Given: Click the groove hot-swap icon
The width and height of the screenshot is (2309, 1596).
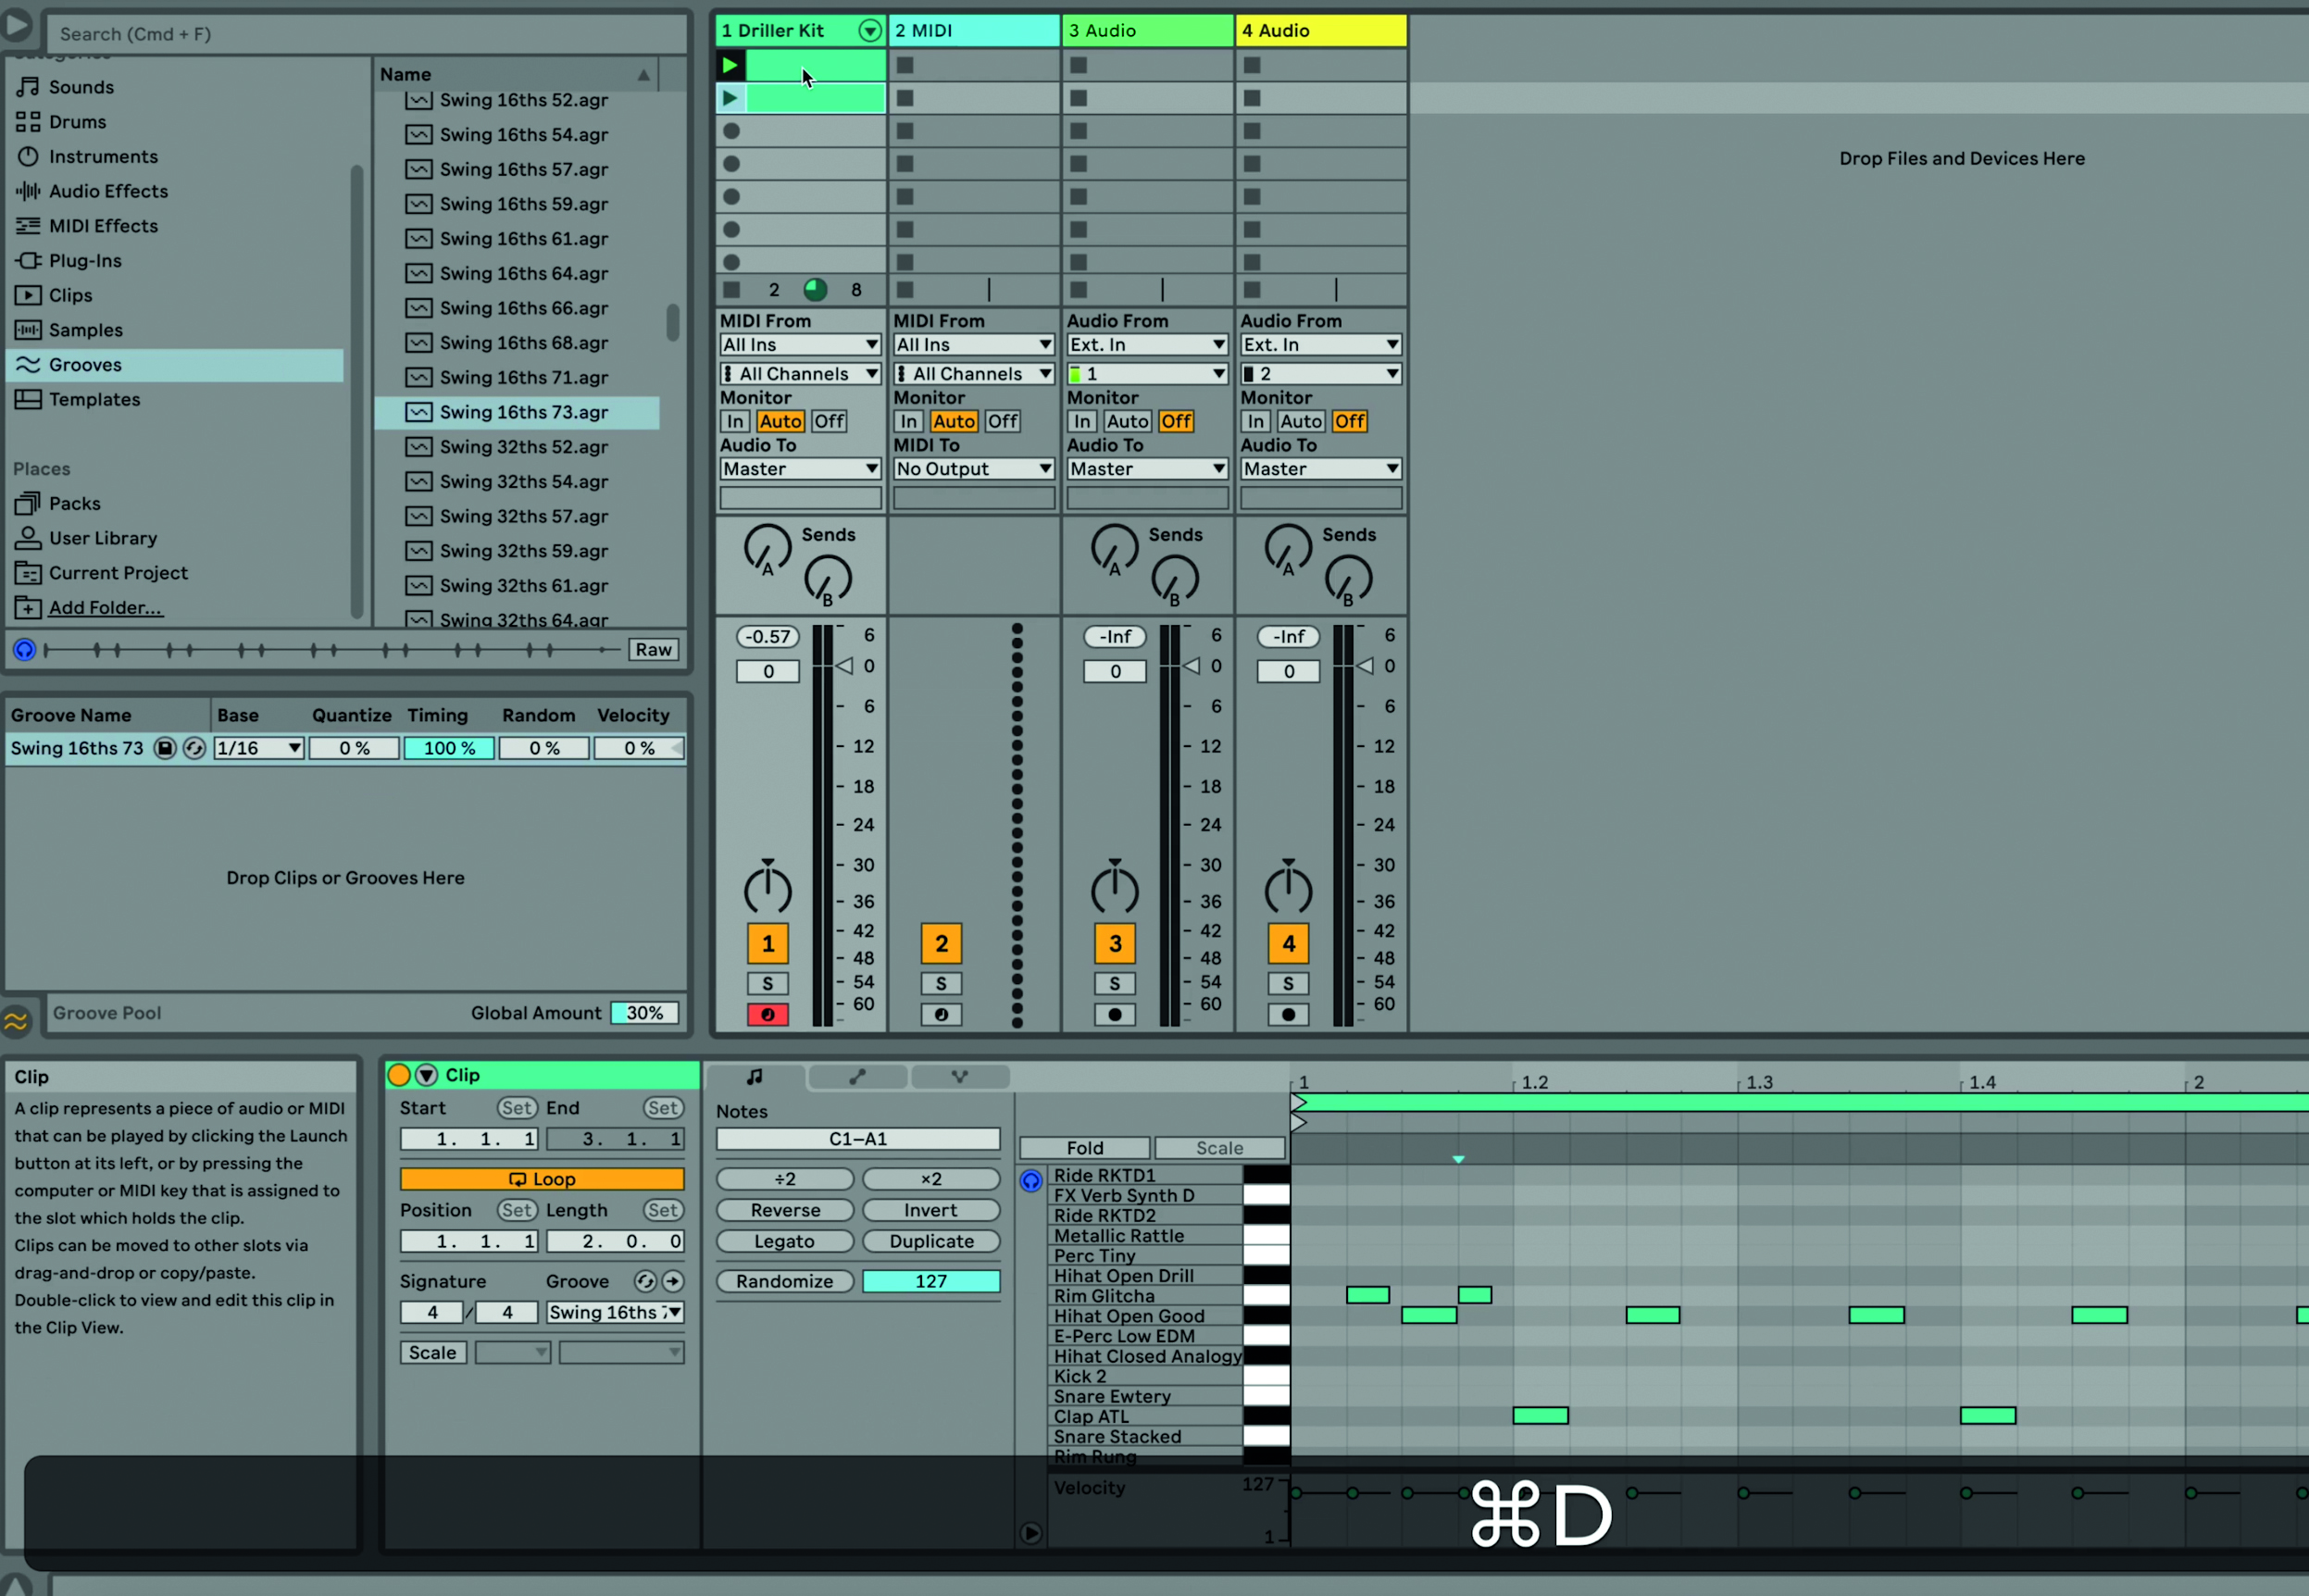Looking at the screenshot, I should click(x=194, y=749).
